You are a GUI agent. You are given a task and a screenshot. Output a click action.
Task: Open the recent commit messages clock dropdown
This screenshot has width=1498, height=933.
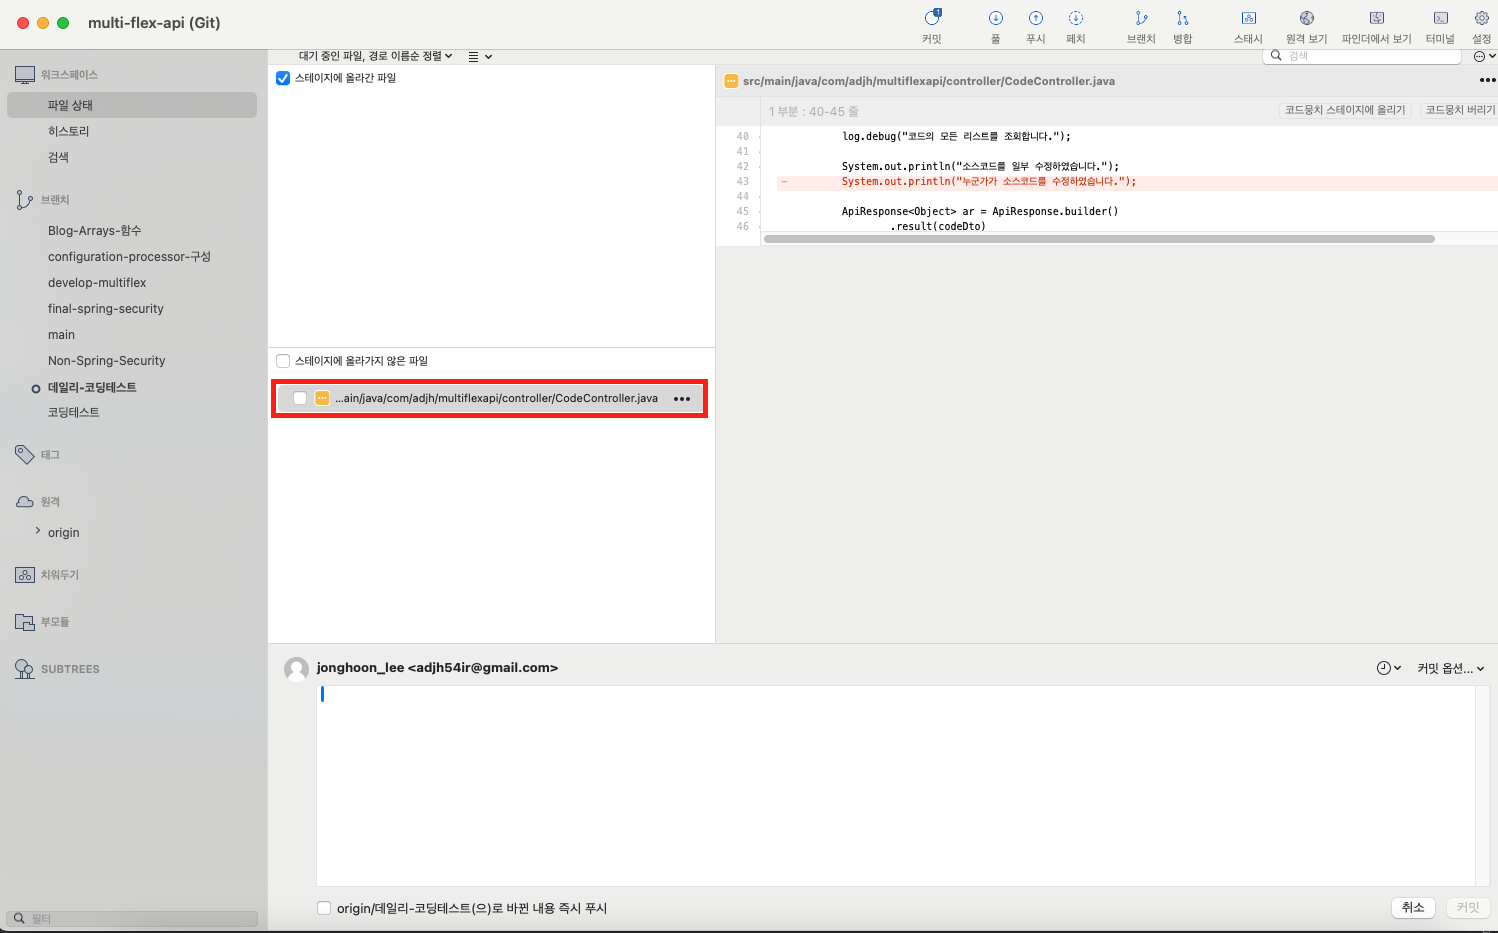coord(1389,668)
